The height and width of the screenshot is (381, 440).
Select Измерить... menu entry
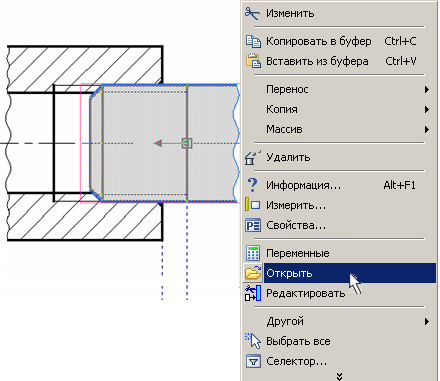pos(296,205)
